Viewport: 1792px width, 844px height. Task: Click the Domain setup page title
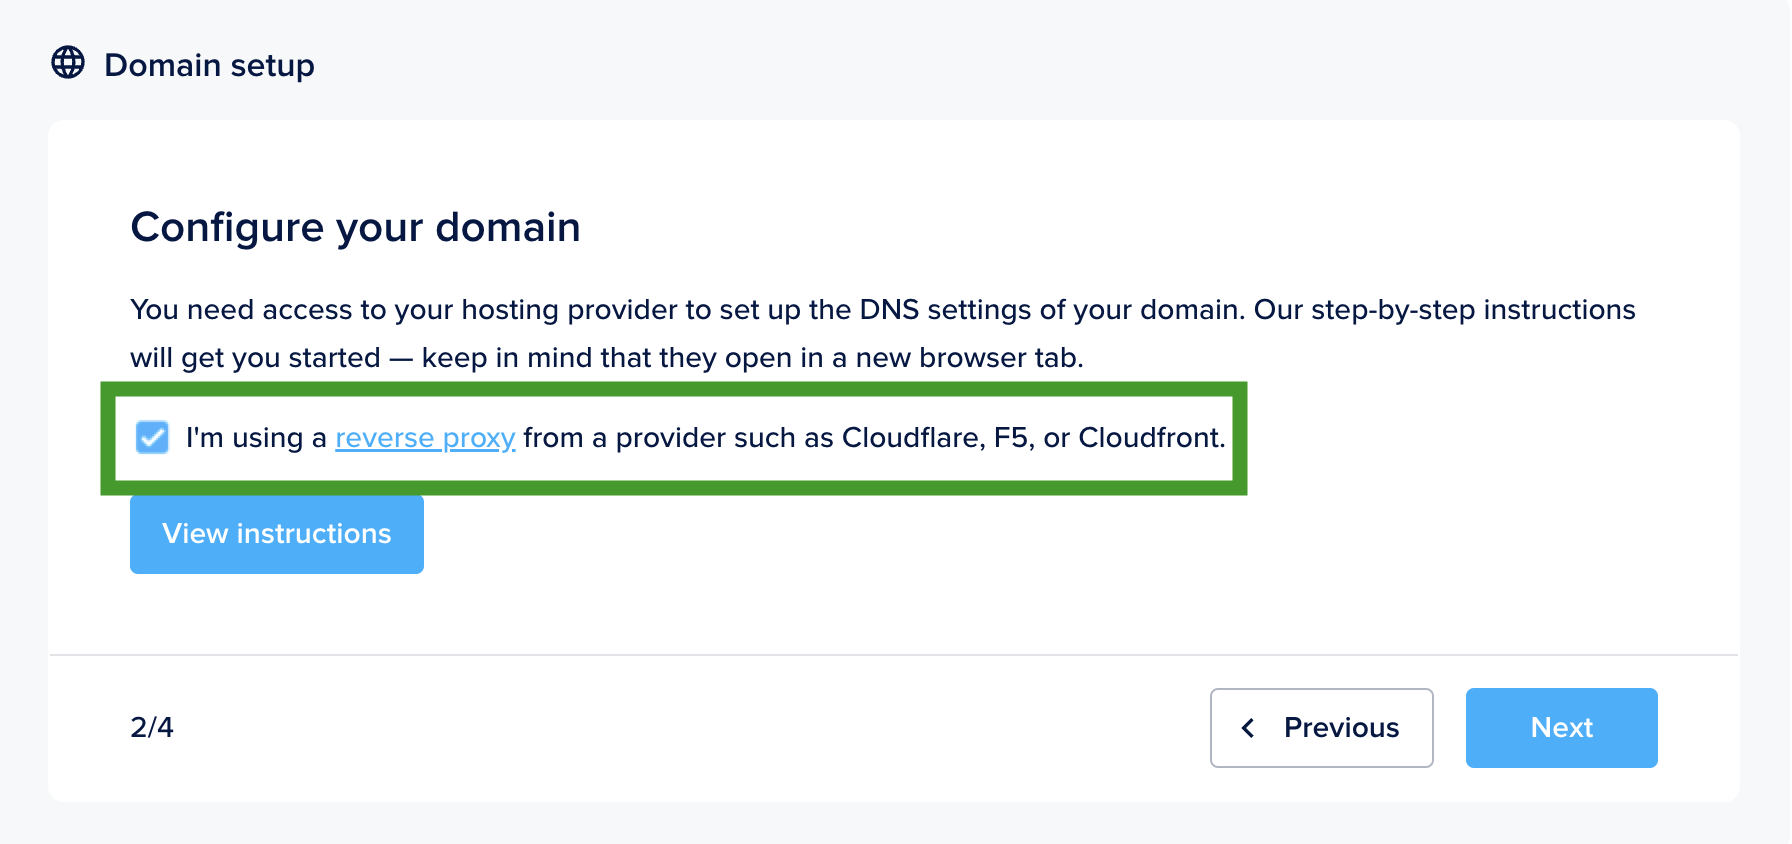point(209,65)
